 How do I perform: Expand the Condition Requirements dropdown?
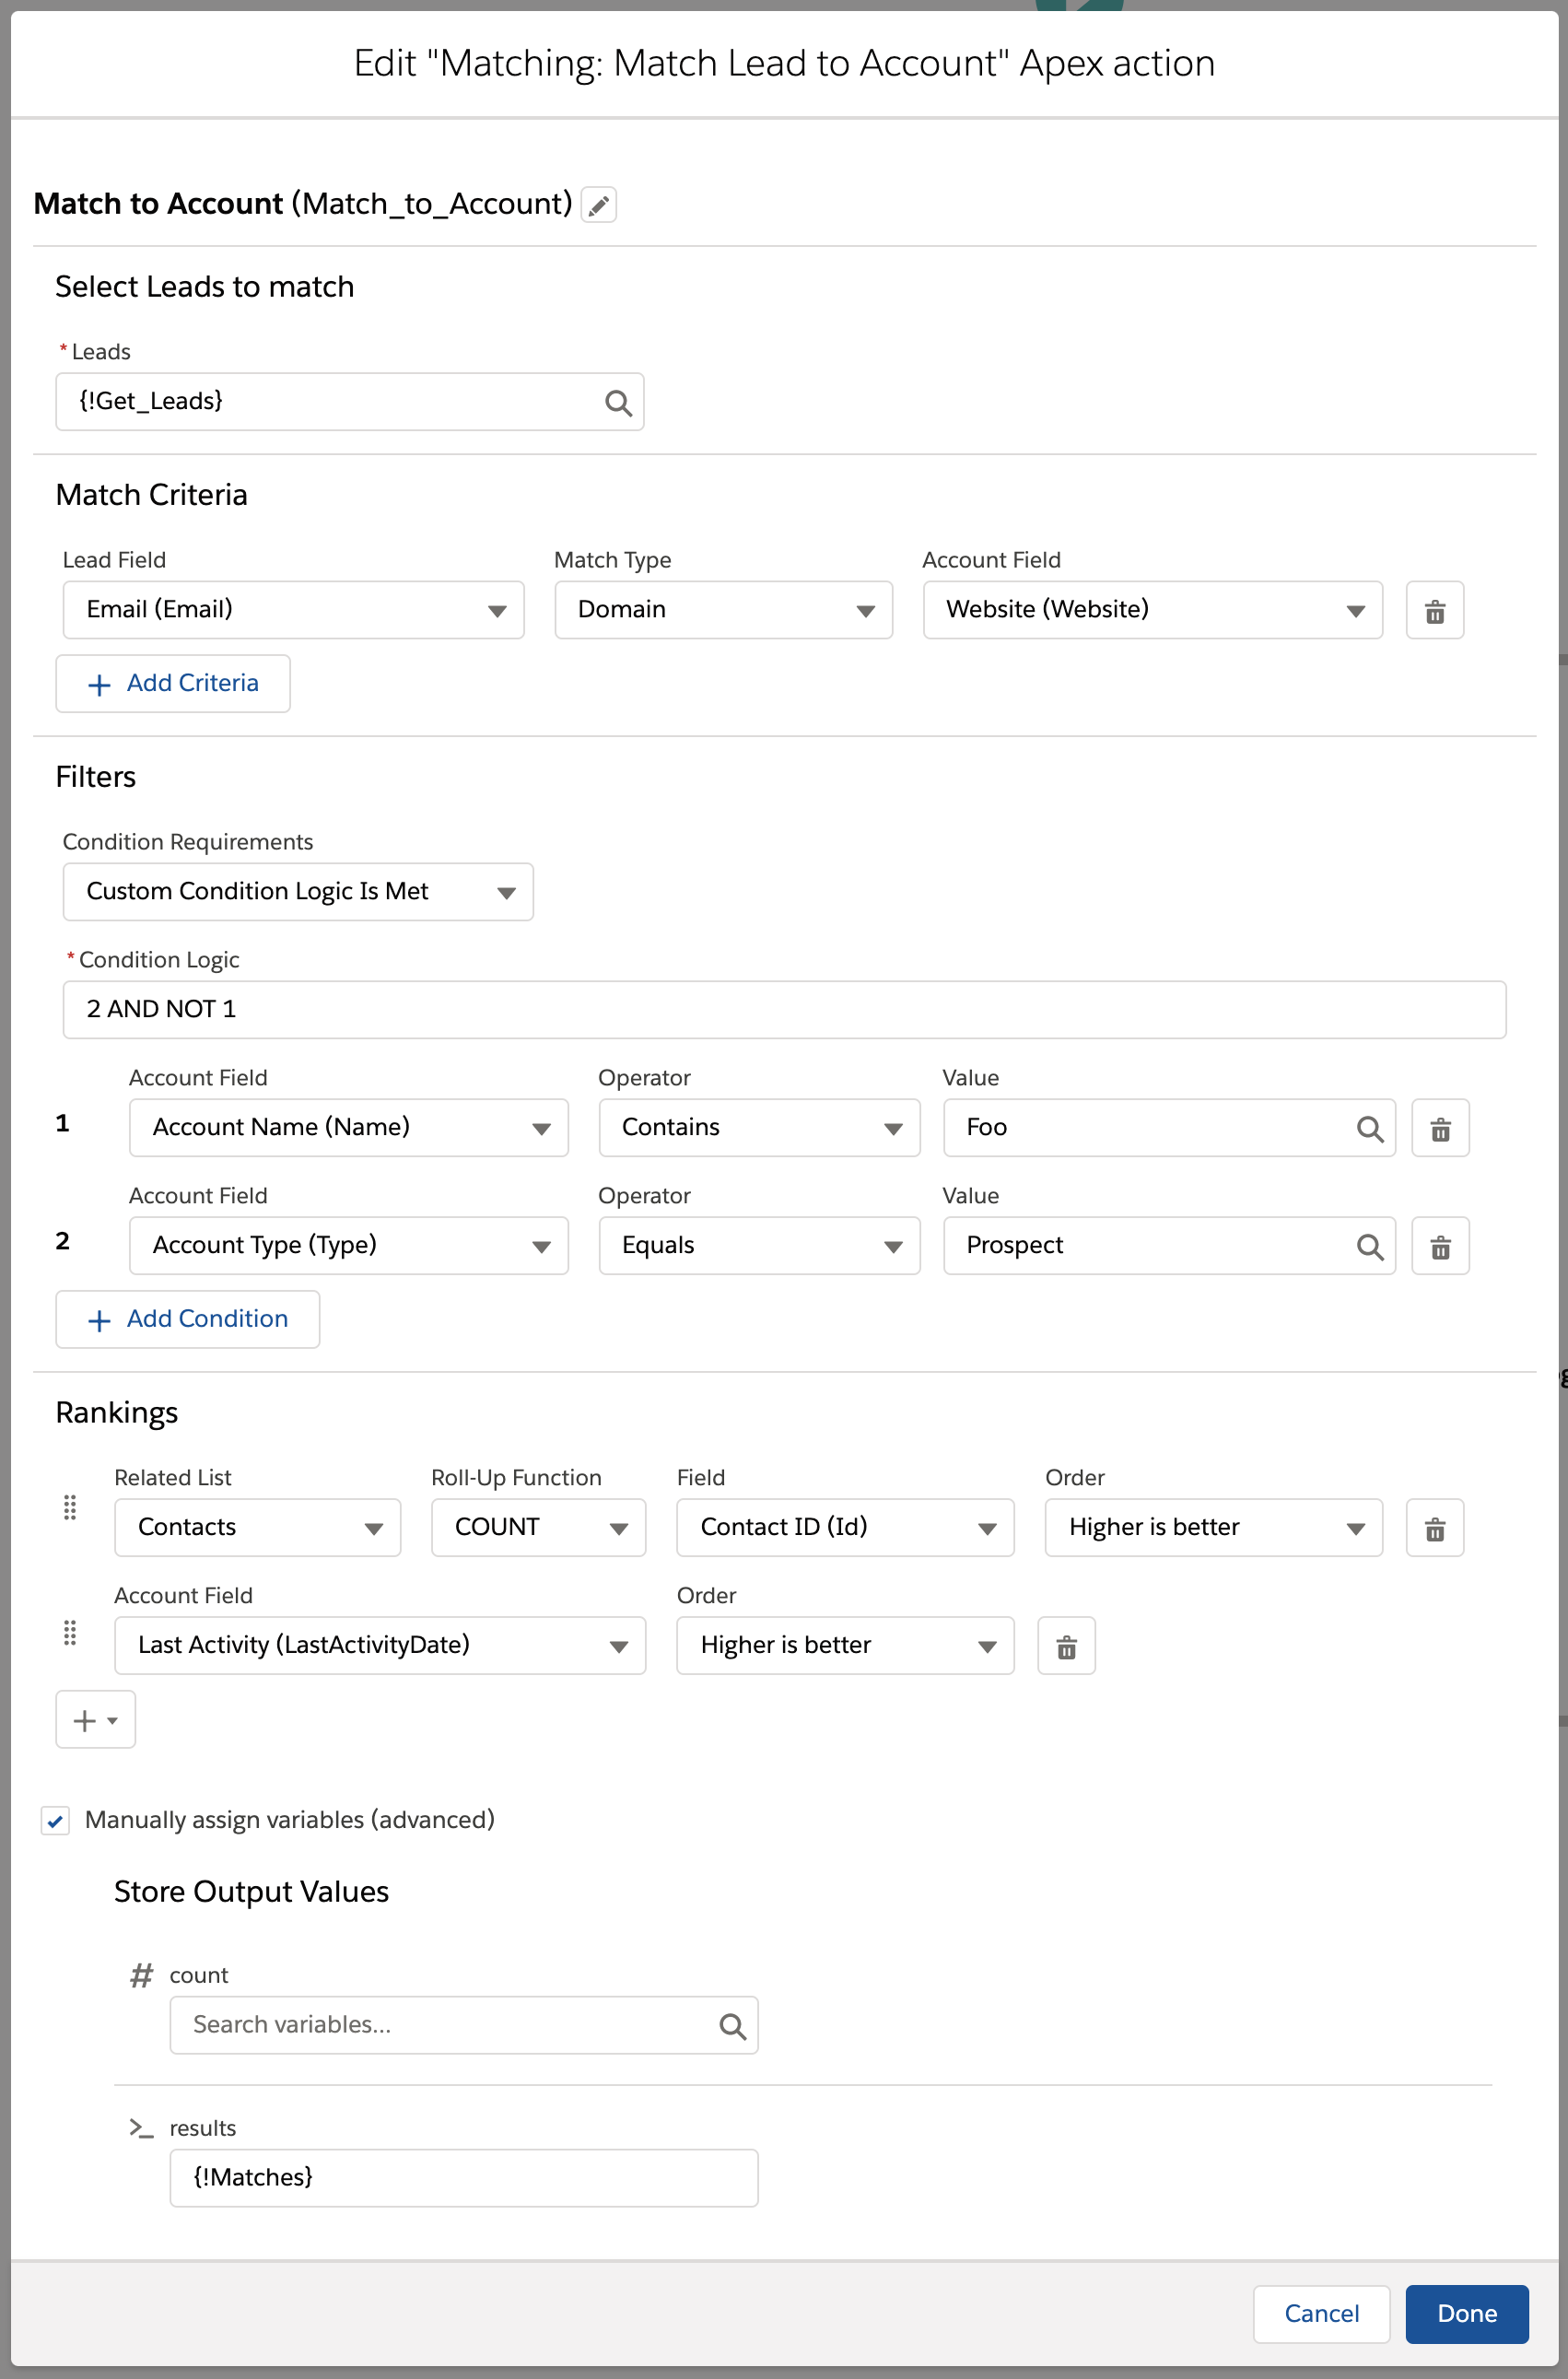[297, 892]
